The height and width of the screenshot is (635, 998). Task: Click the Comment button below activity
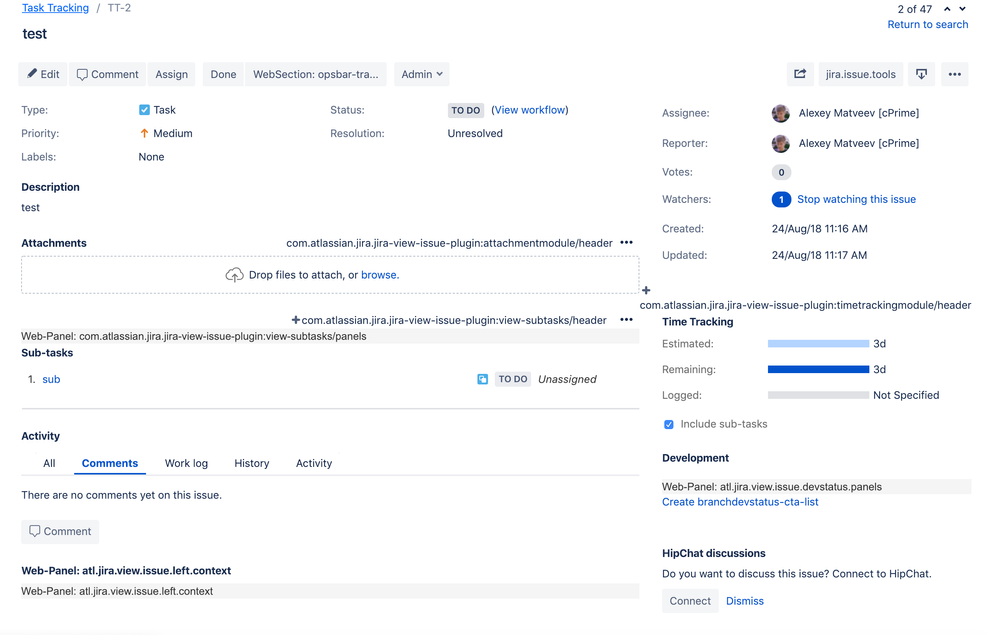[x=60, y=531]
